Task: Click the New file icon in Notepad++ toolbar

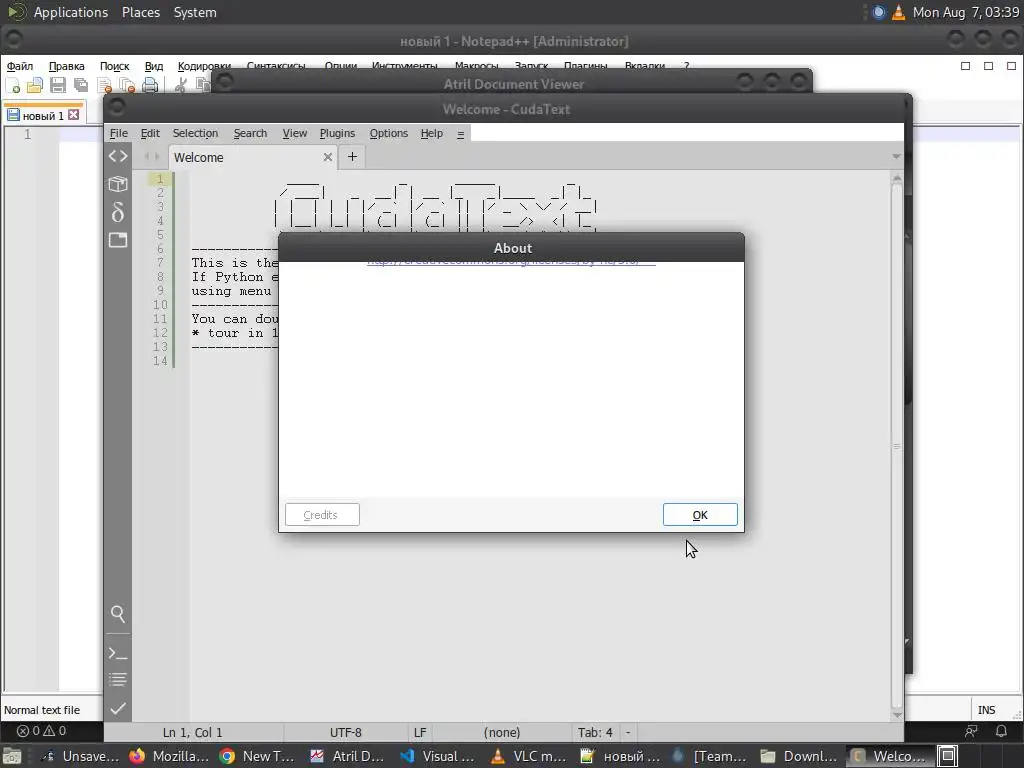Action: 12,85
